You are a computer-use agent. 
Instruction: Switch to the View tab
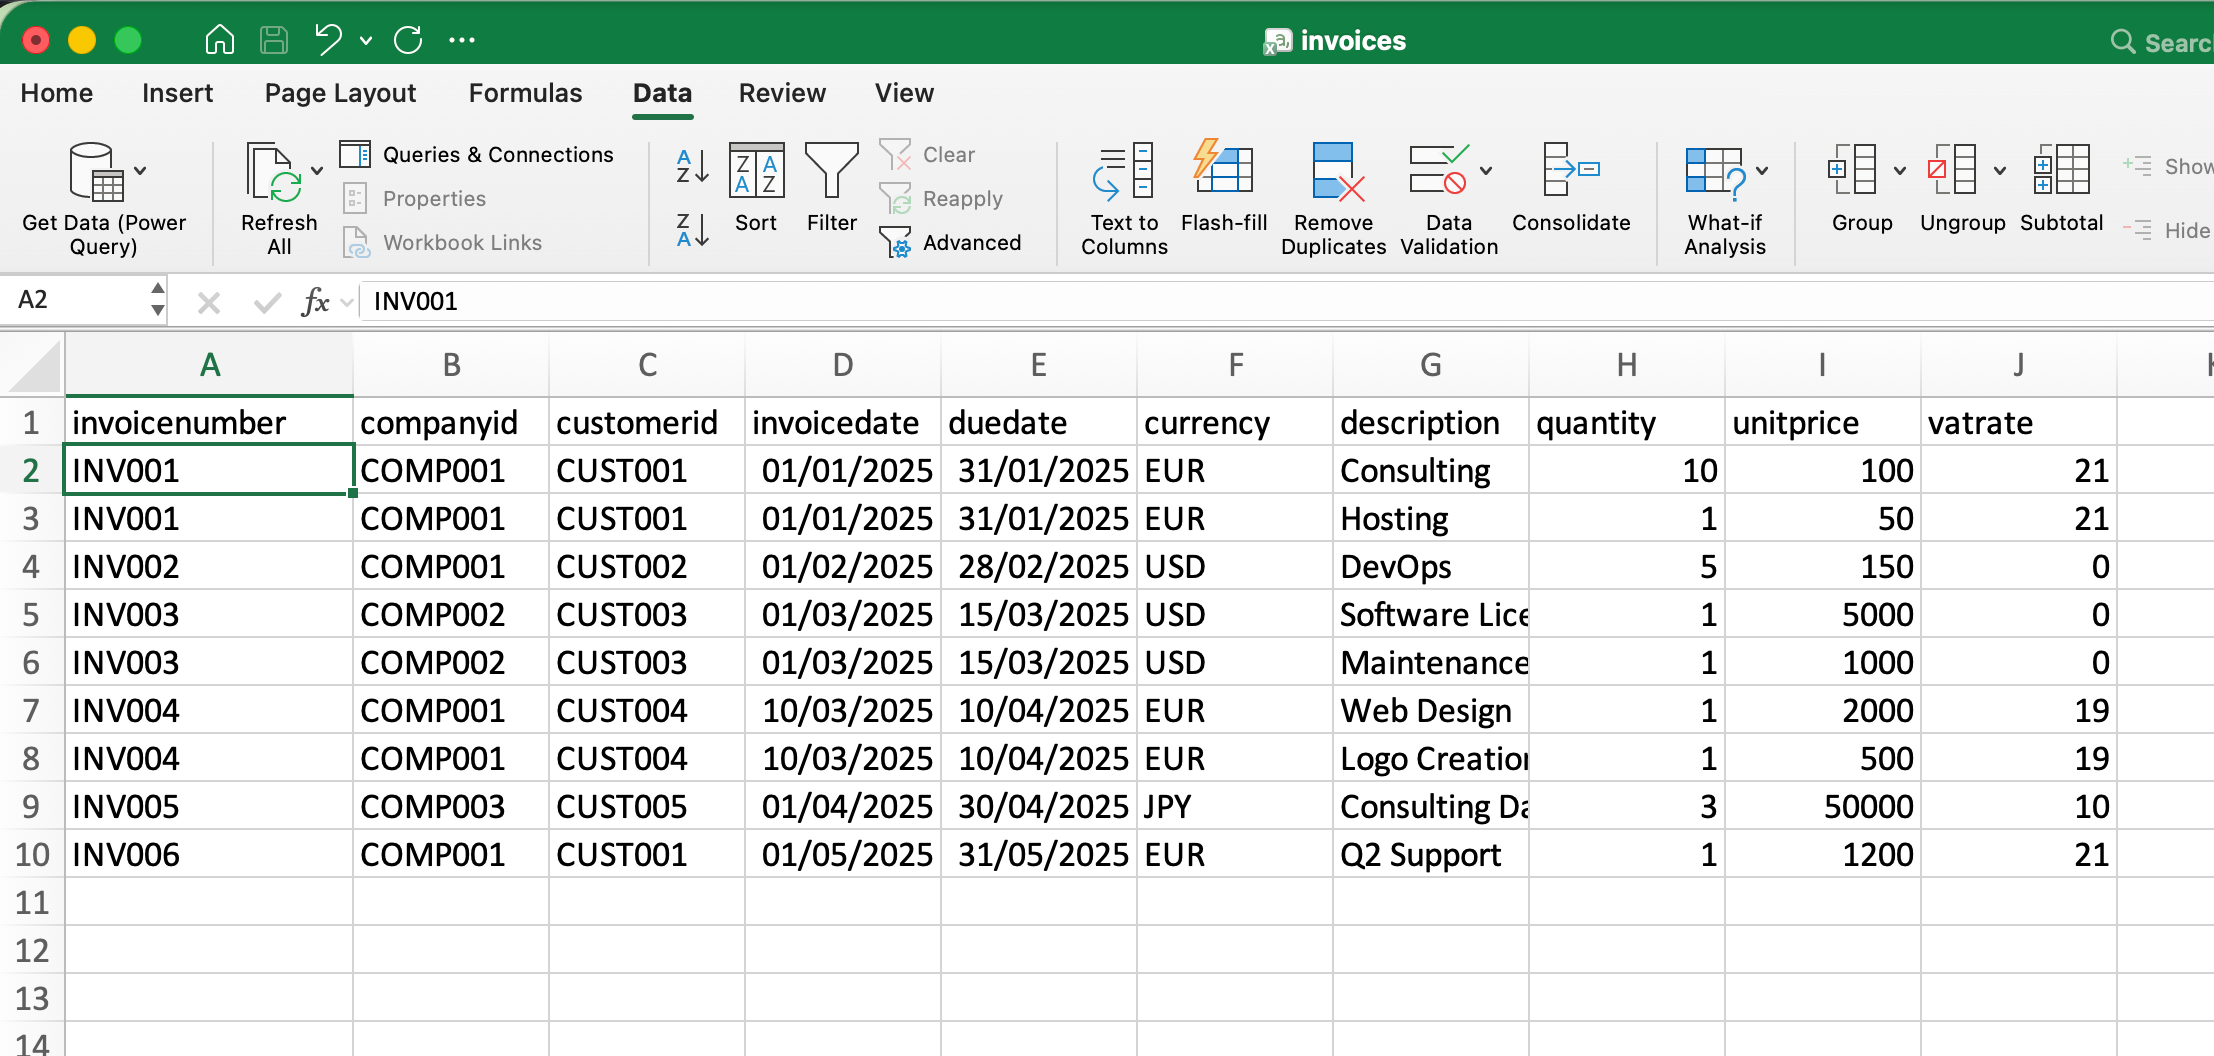(904, 93)
